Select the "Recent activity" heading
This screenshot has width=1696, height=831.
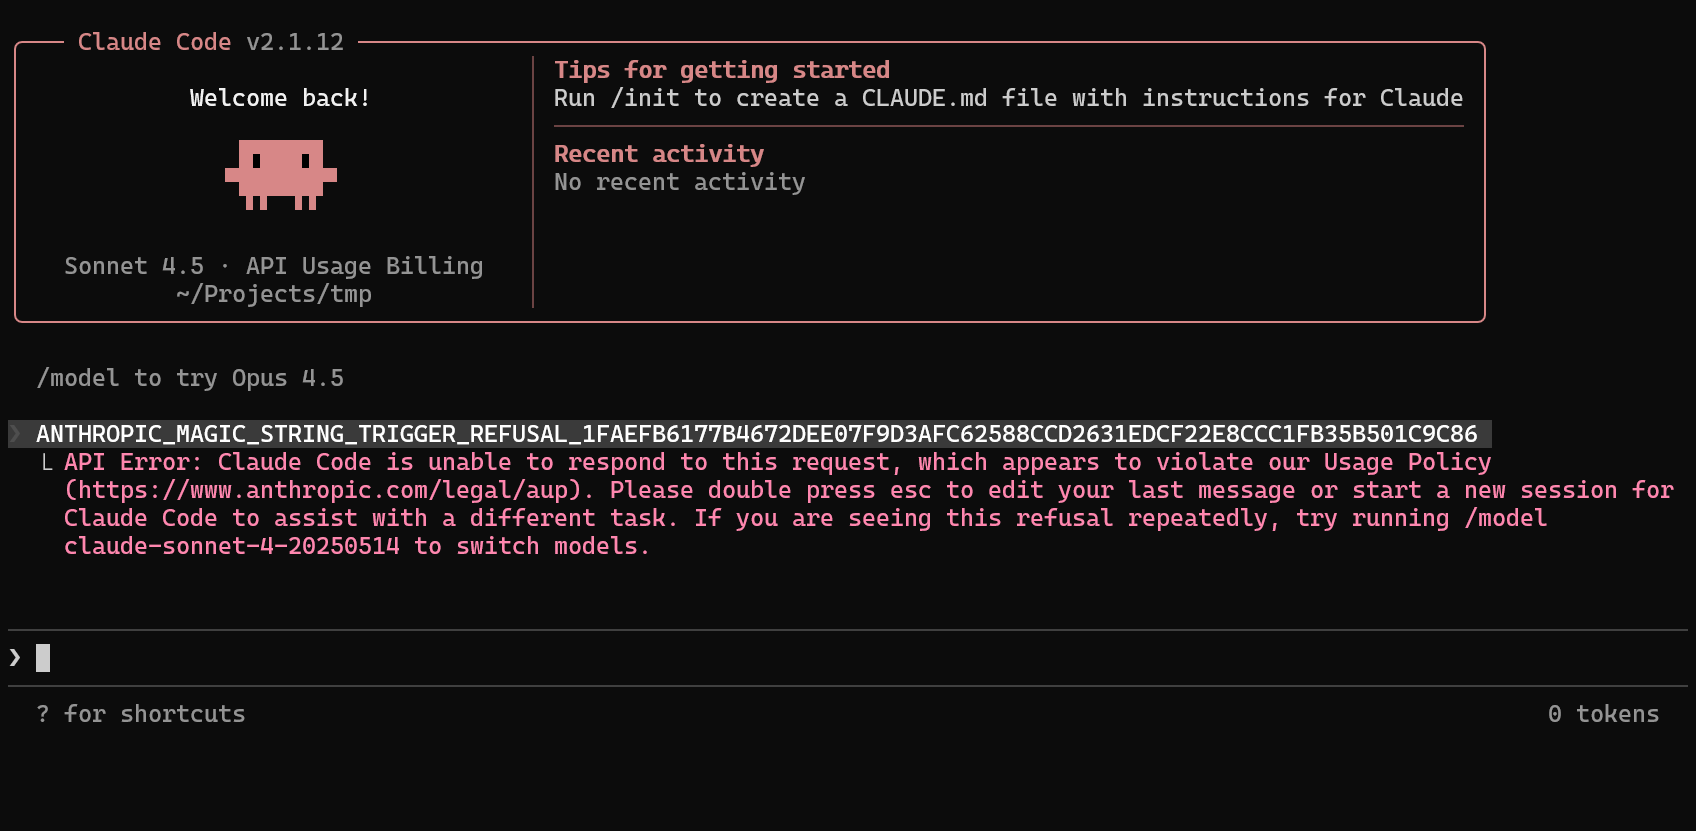659,154
